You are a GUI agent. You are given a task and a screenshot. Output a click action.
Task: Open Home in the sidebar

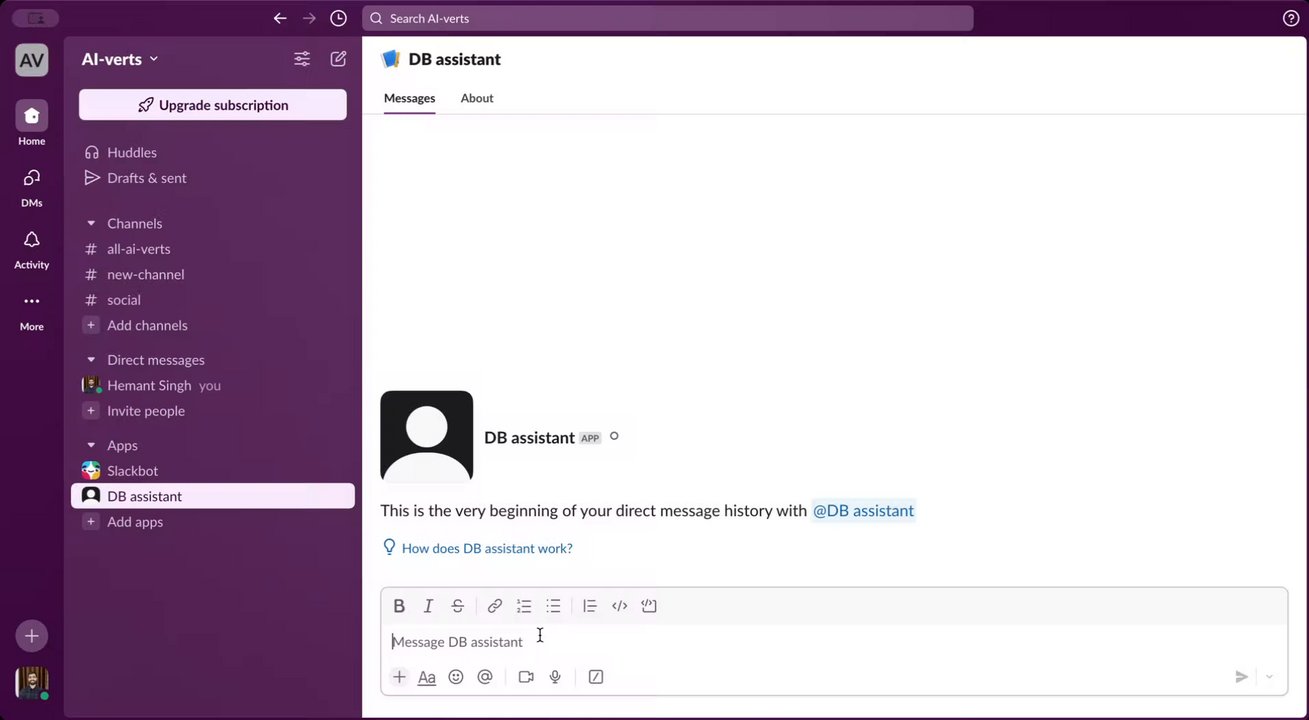(x=31, y=123)
